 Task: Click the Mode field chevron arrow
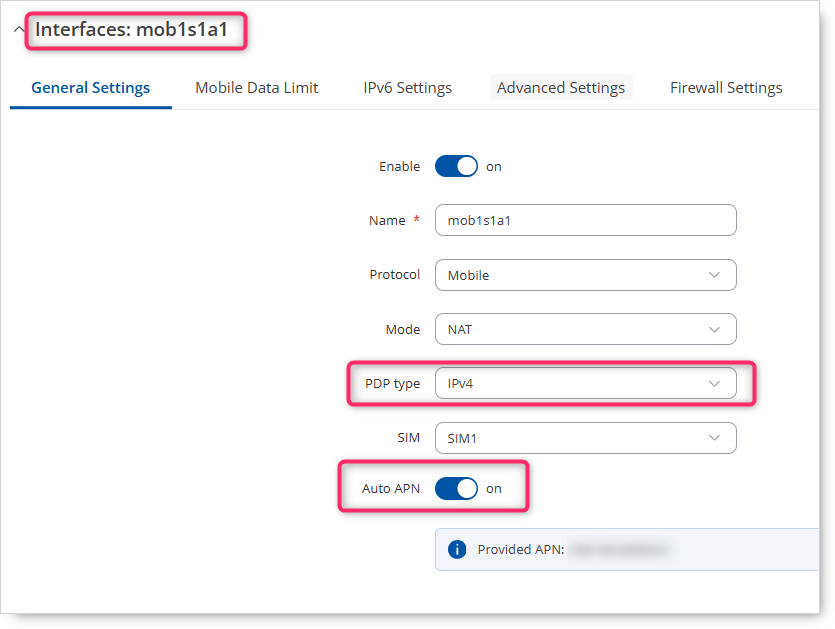point(714,330)
